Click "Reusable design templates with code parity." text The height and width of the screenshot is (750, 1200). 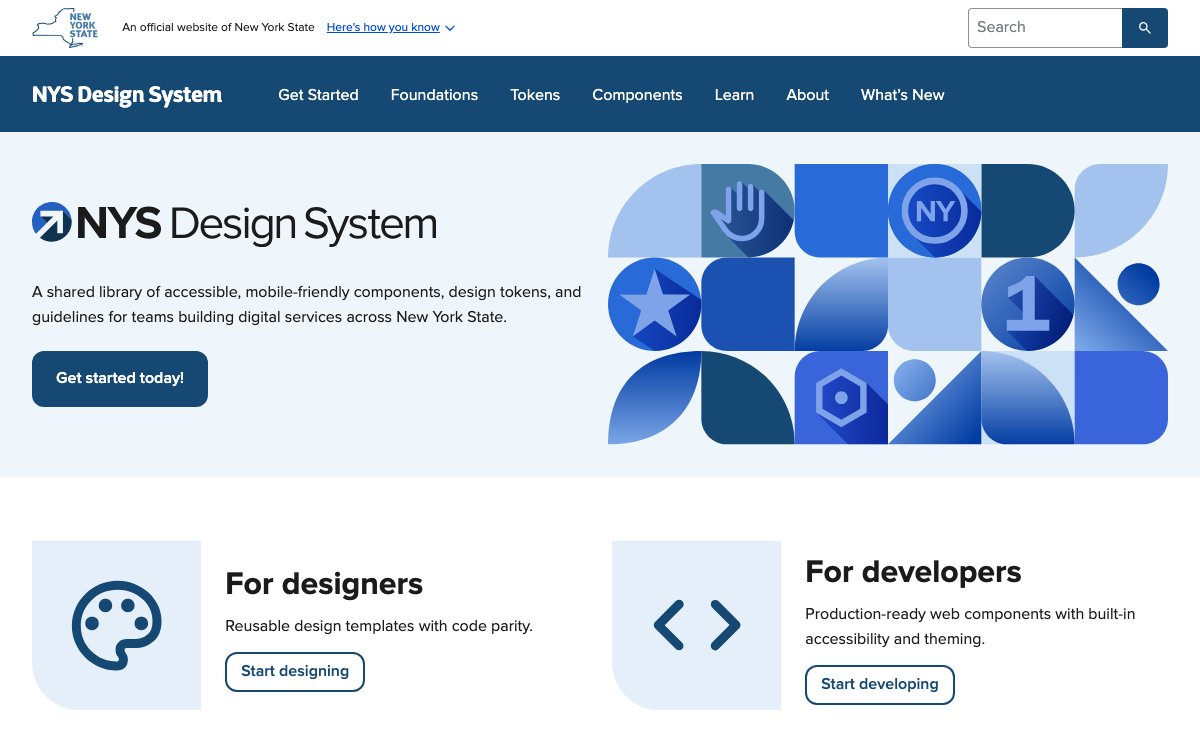click(379, 627)
